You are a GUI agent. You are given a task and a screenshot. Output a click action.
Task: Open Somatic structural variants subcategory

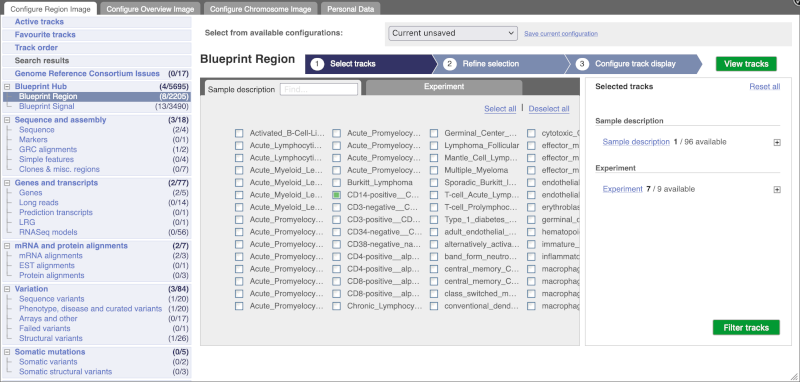[65, 372]
